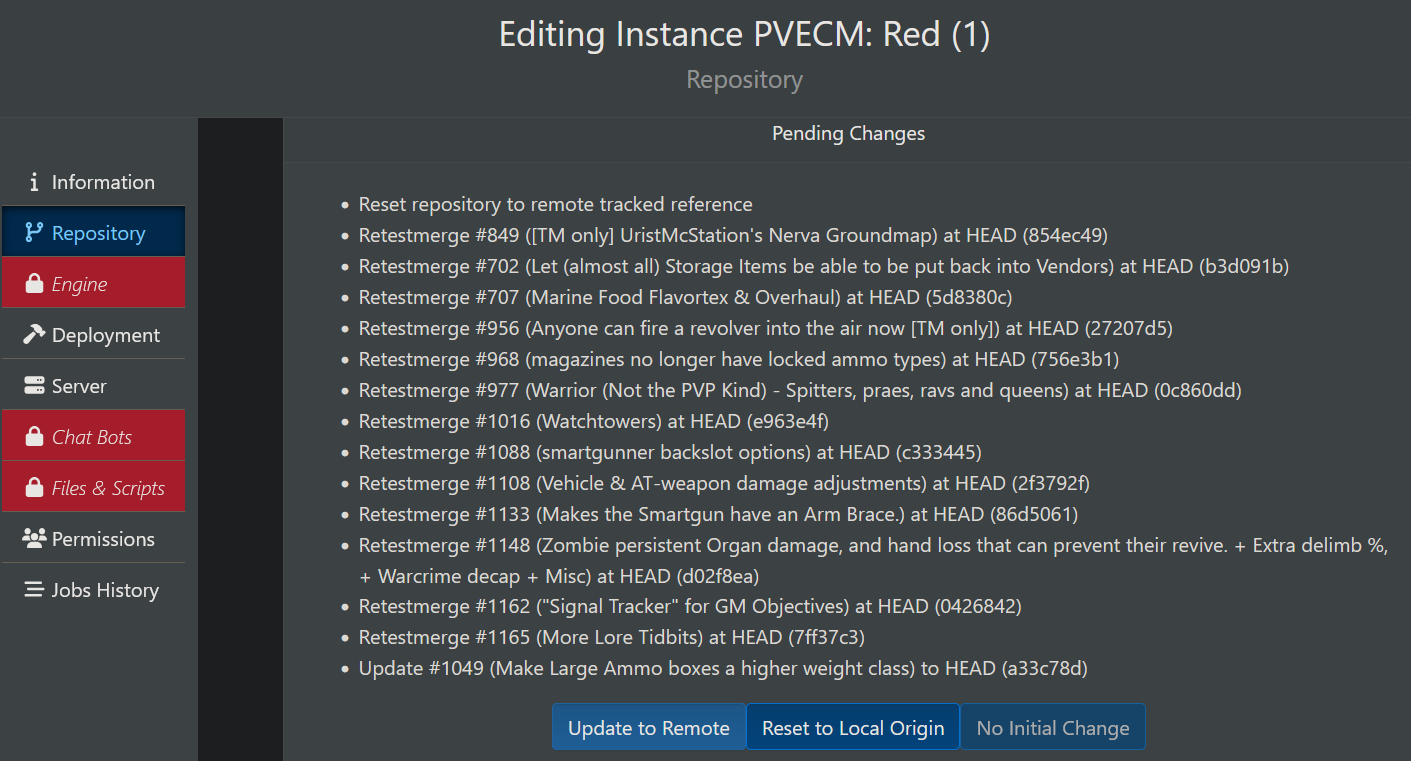The height and width of the screenshot is (761, 1411).
Task: Click the No Initial Change button
Action: tap(1052, 728)
